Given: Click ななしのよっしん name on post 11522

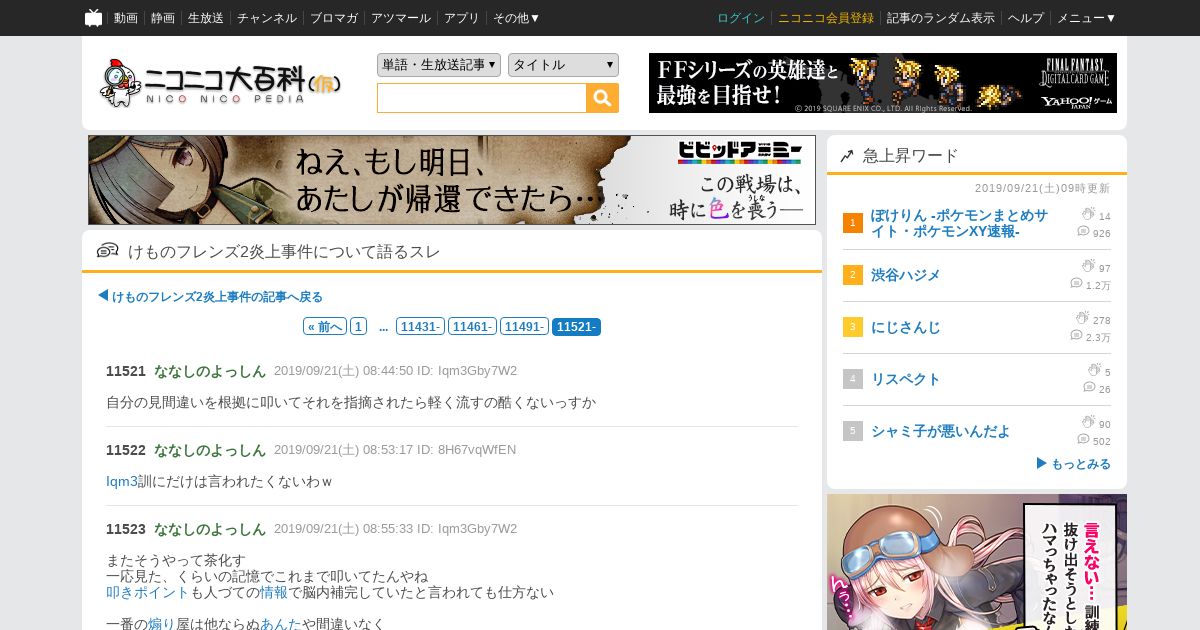Looking at the screenshot, I should [x=210, y=450].
